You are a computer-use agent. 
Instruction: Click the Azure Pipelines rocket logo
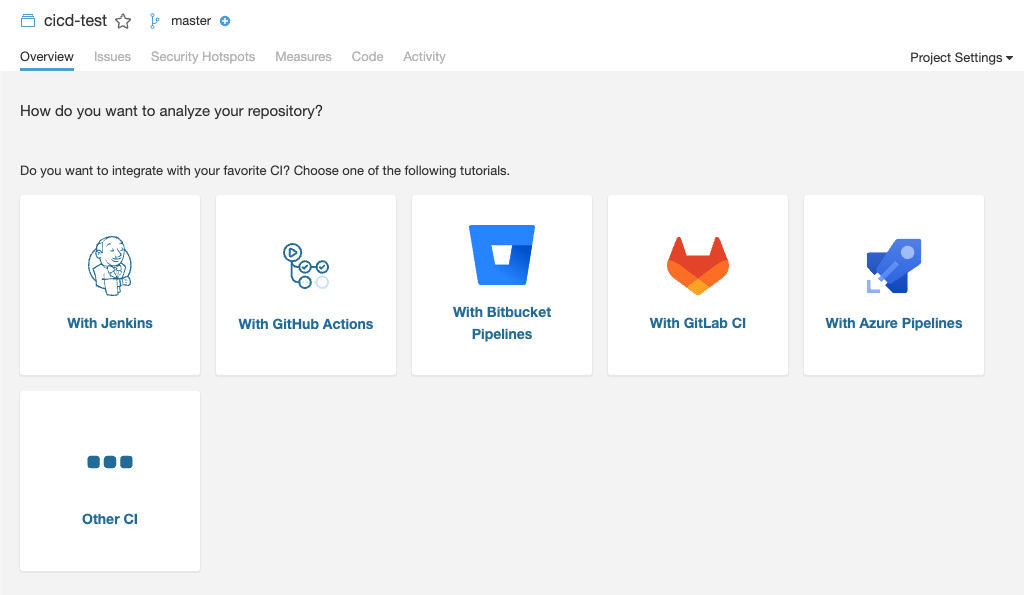893,266
